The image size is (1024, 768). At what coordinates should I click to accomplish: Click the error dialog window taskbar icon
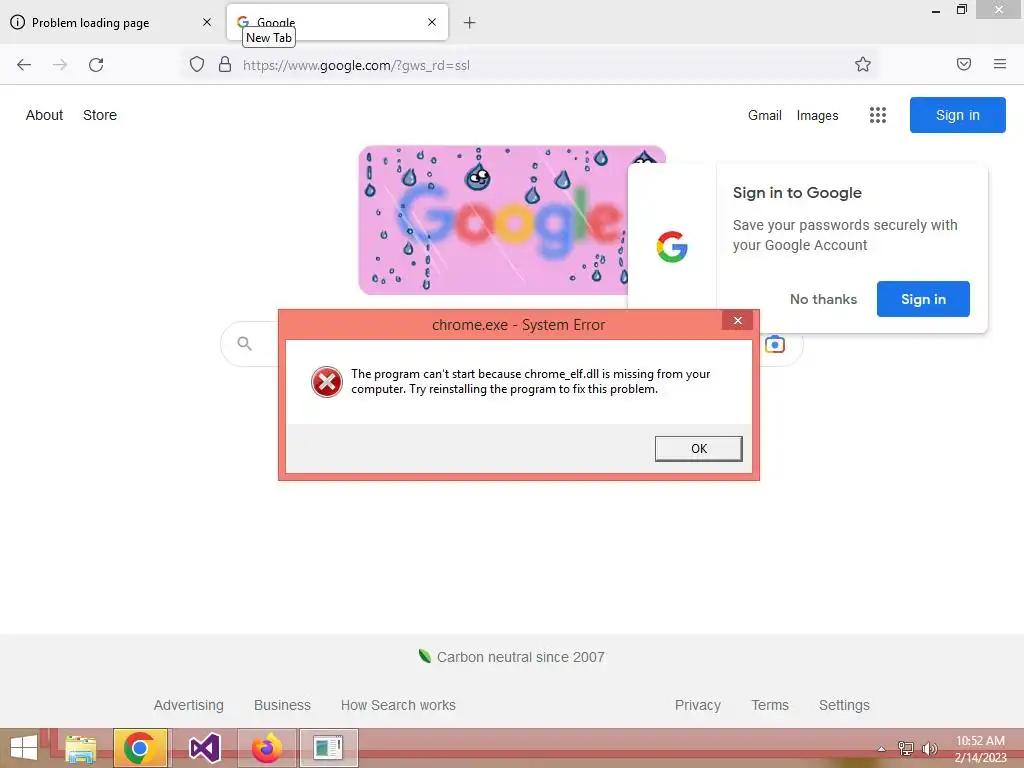(x=328, y=748)
